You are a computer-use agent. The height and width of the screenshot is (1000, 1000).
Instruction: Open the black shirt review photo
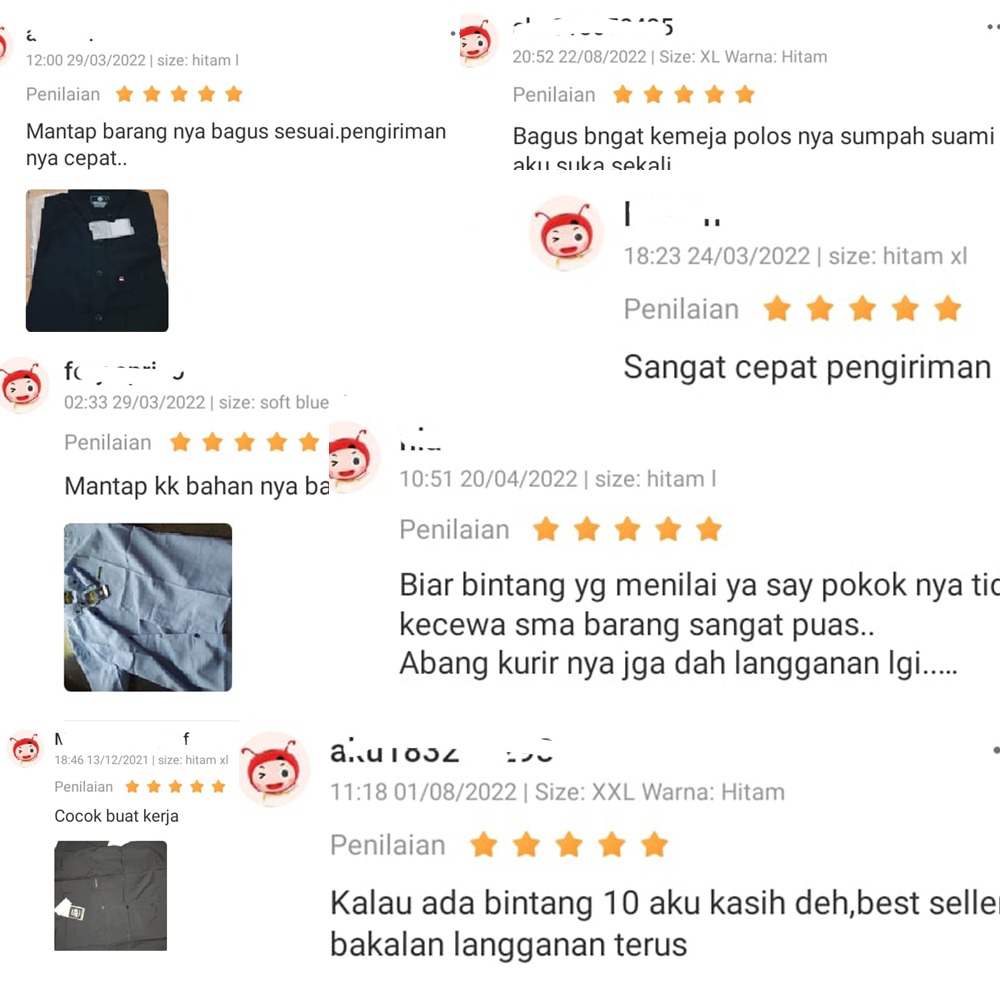point(97,260)
